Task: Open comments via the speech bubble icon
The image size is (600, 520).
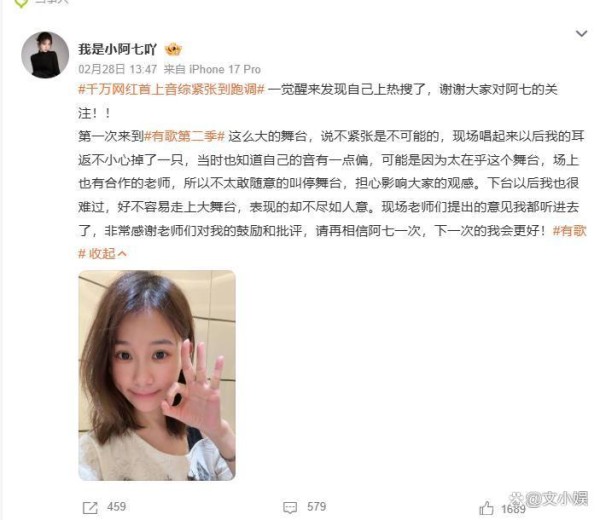Action: 290,508
